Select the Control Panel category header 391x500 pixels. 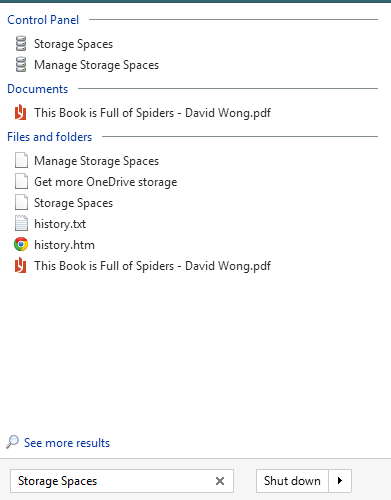43,20
